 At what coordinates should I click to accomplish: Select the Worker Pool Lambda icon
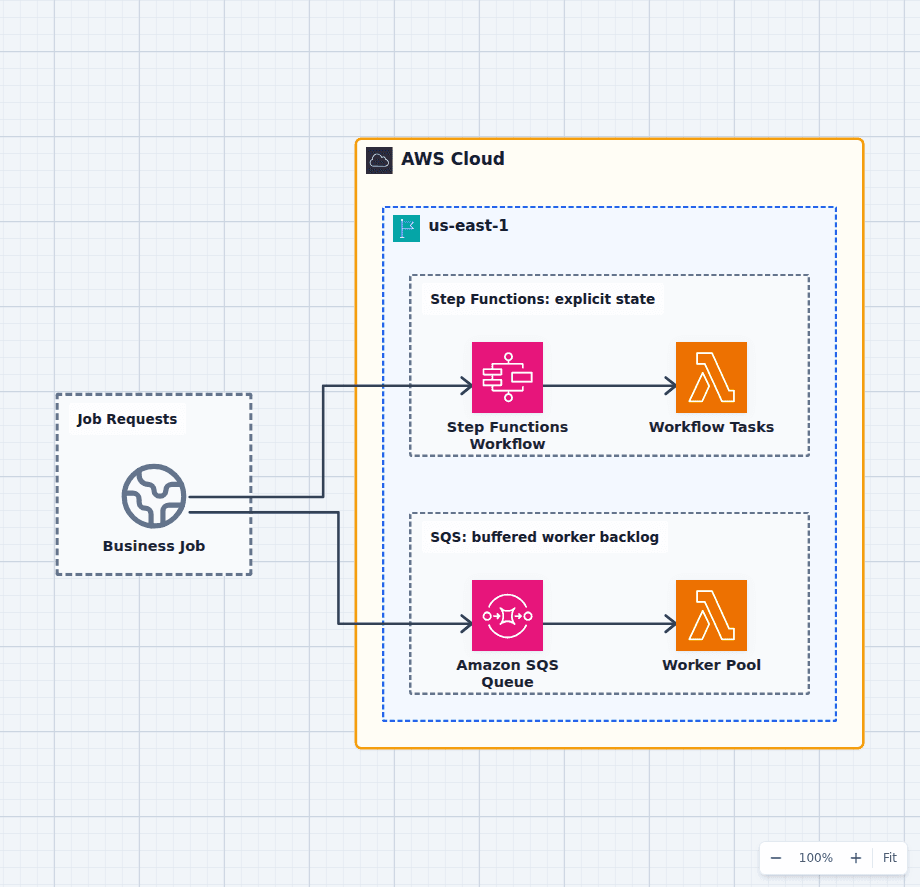(x=711, y=615)
